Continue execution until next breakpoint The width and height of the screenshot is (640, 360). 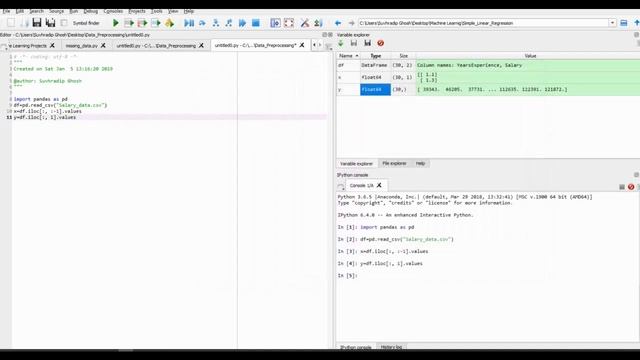pos(242,23)
